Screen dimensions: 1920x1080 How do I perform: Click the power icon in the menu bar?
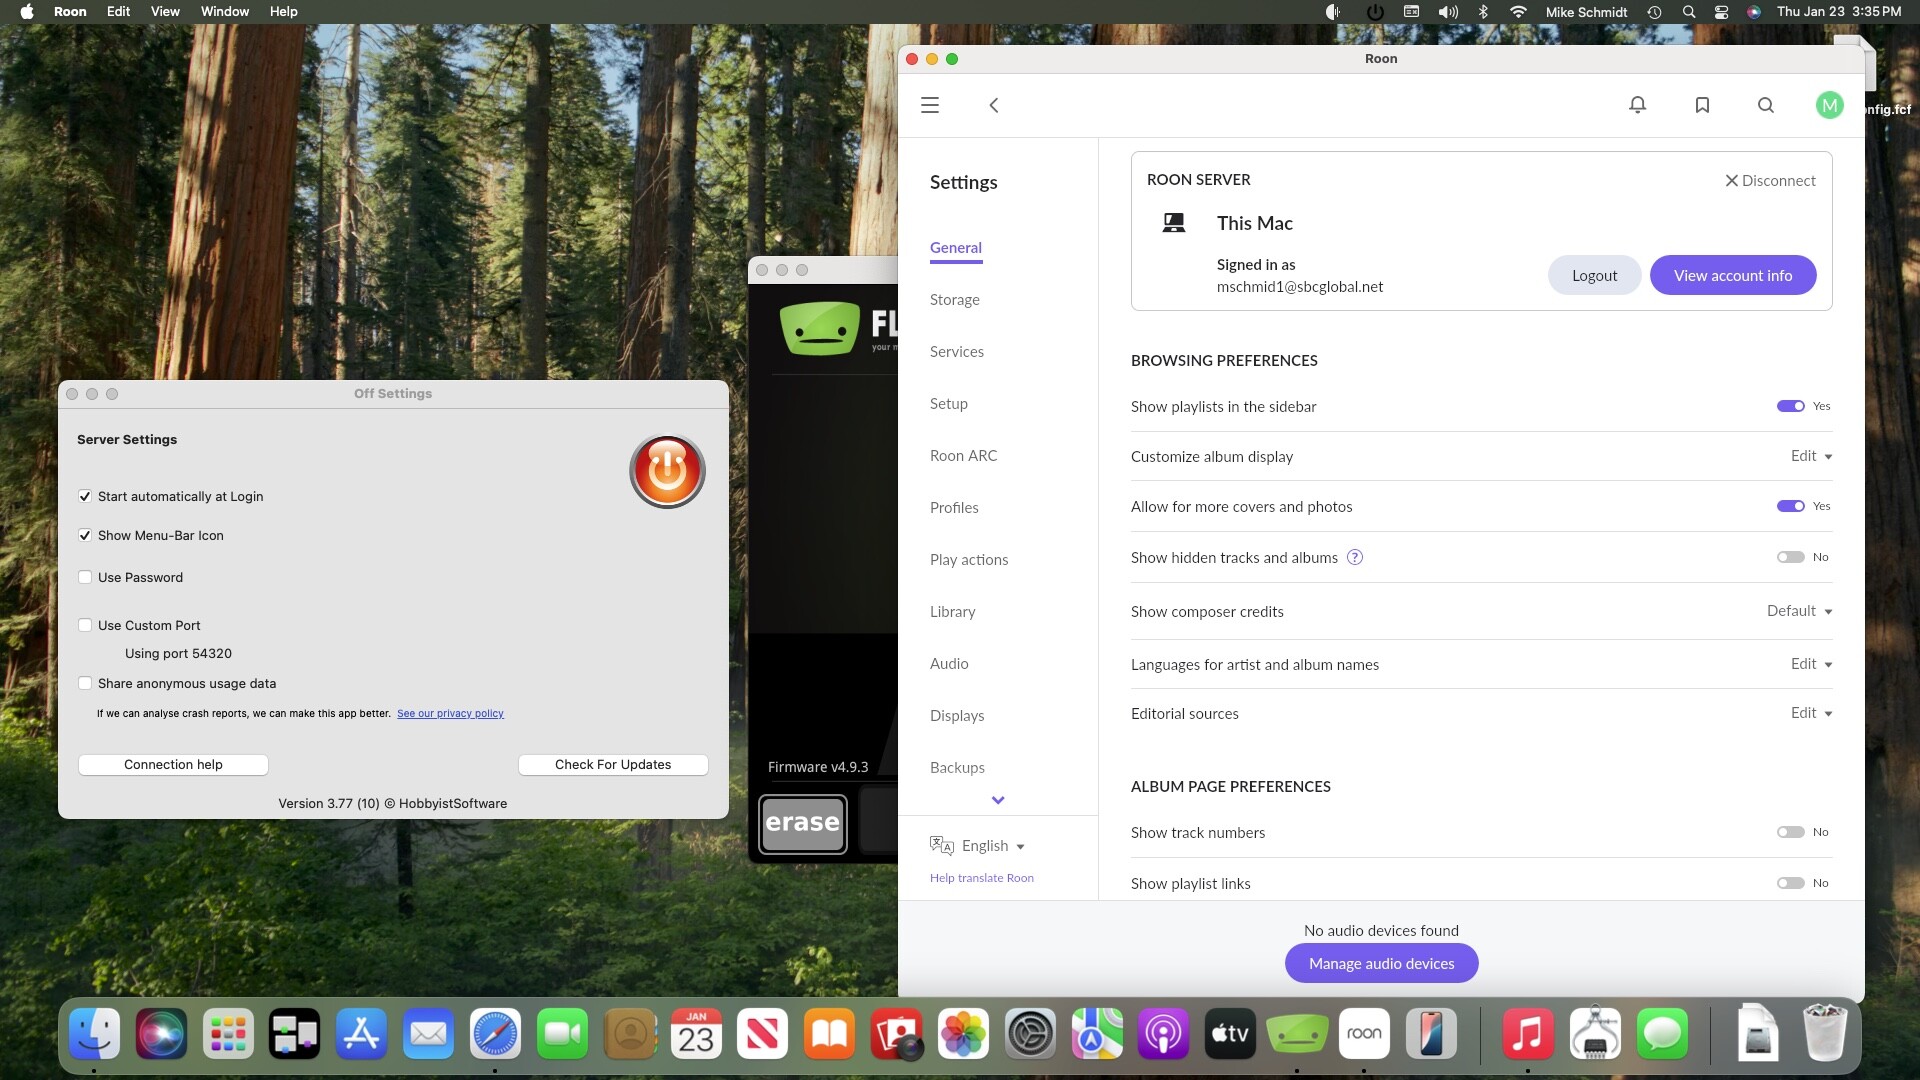(1375, 12)
